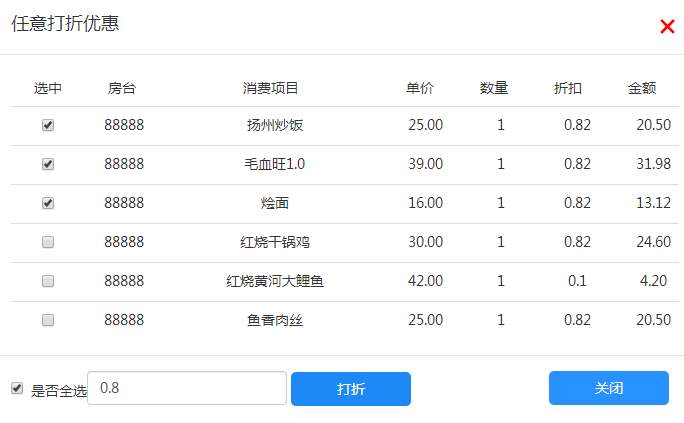Select the 金额 column header
The height and width of the screenshot is (423, 684).
(x=642, y=89)
